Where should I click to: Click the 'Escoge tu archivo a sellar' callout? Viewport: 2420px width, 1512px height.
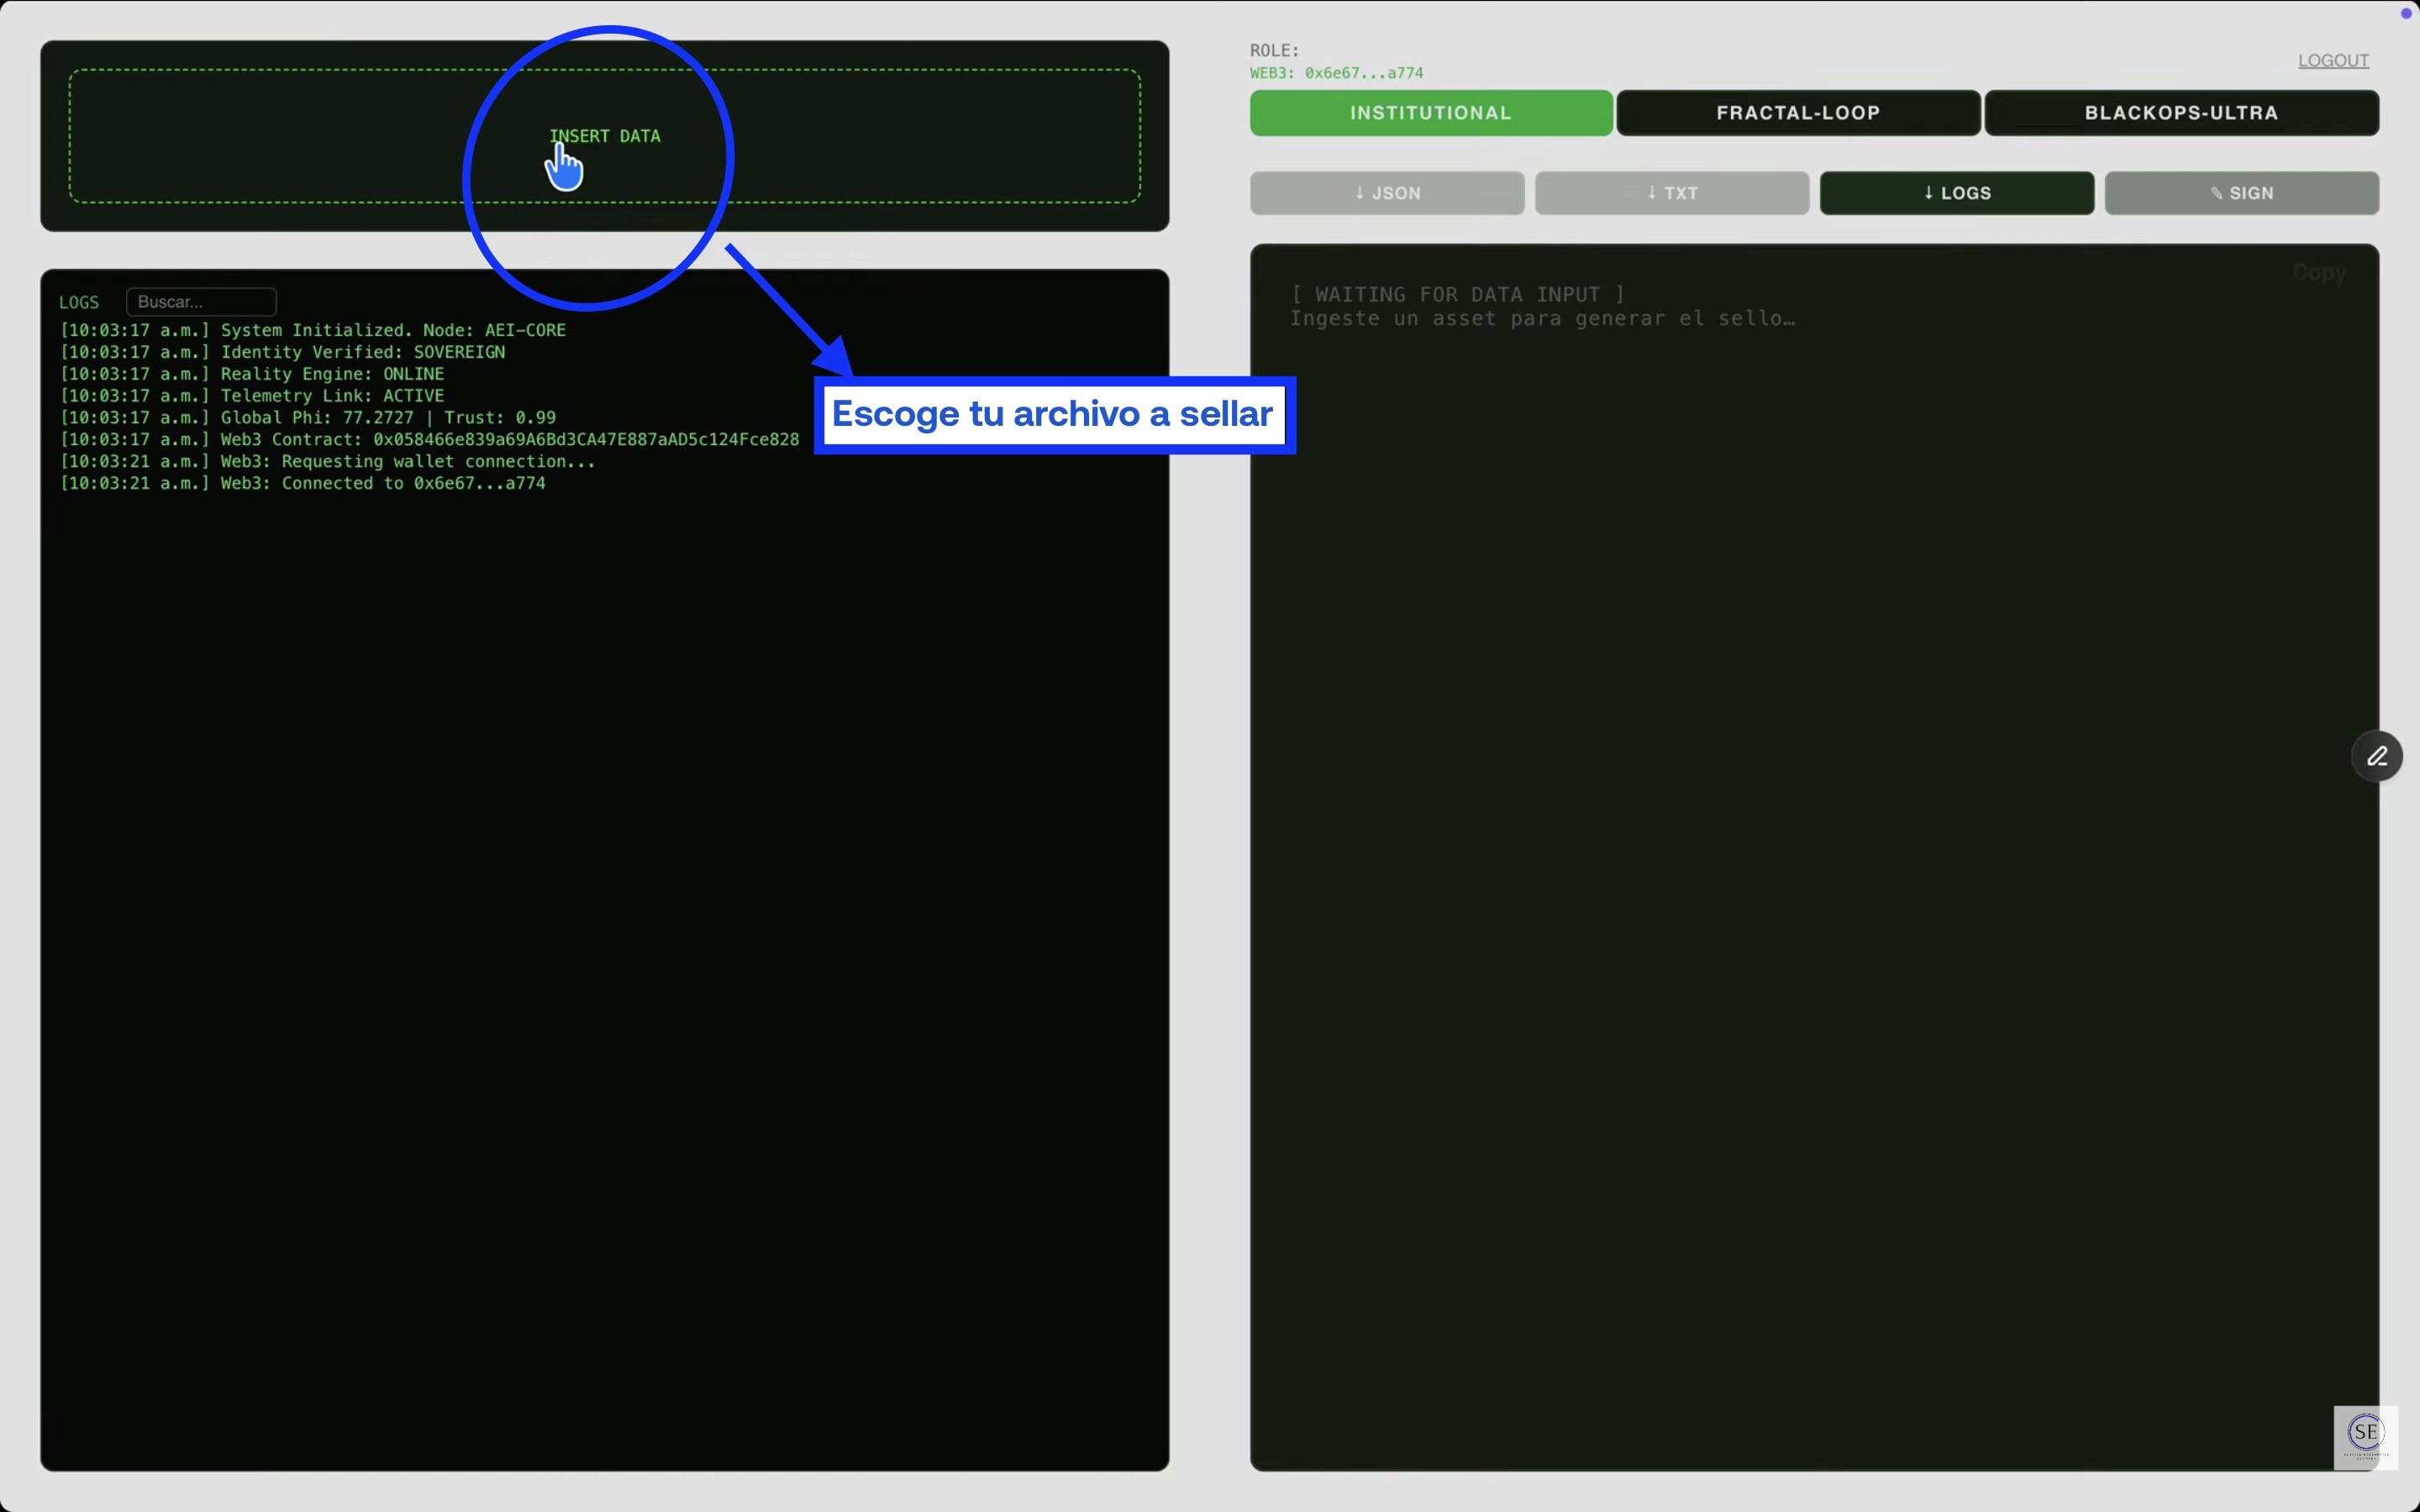[x=1053, y=415]
